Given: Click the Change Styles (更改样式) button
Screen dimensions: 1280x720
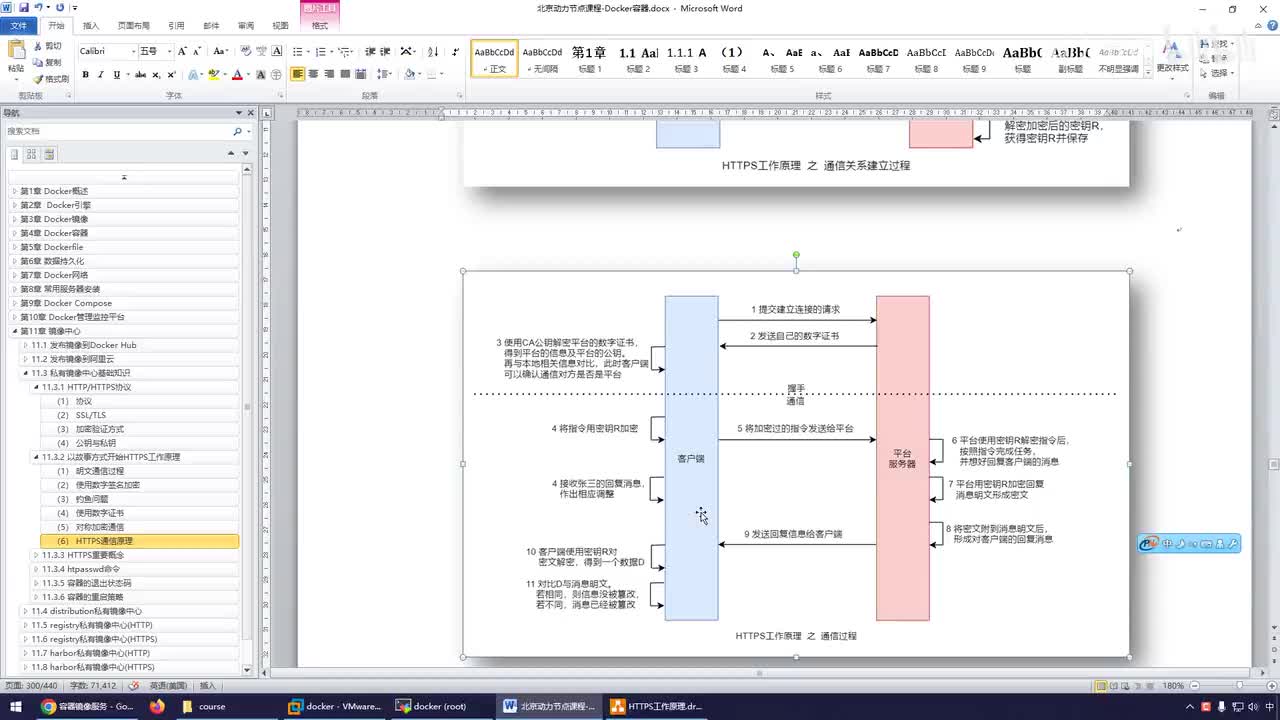Looking at the screenshot, I should click(1172, 58).
